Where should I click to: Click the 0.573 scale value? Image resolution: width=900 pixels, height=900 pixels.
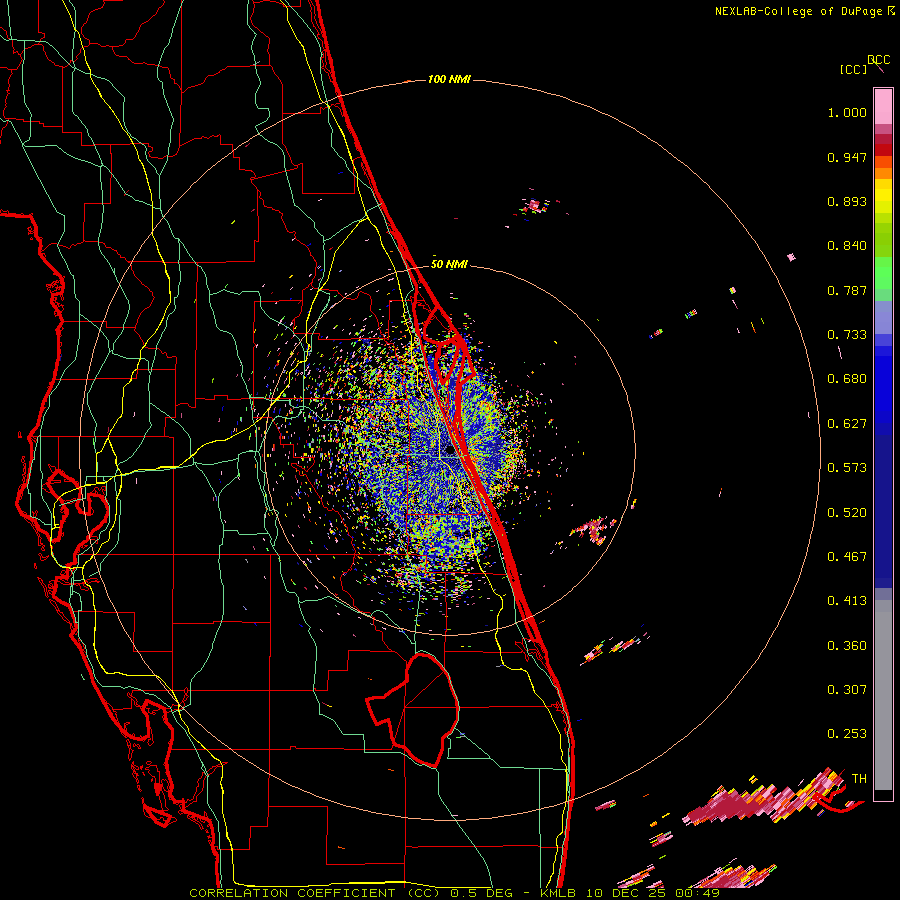click(847, 468)
